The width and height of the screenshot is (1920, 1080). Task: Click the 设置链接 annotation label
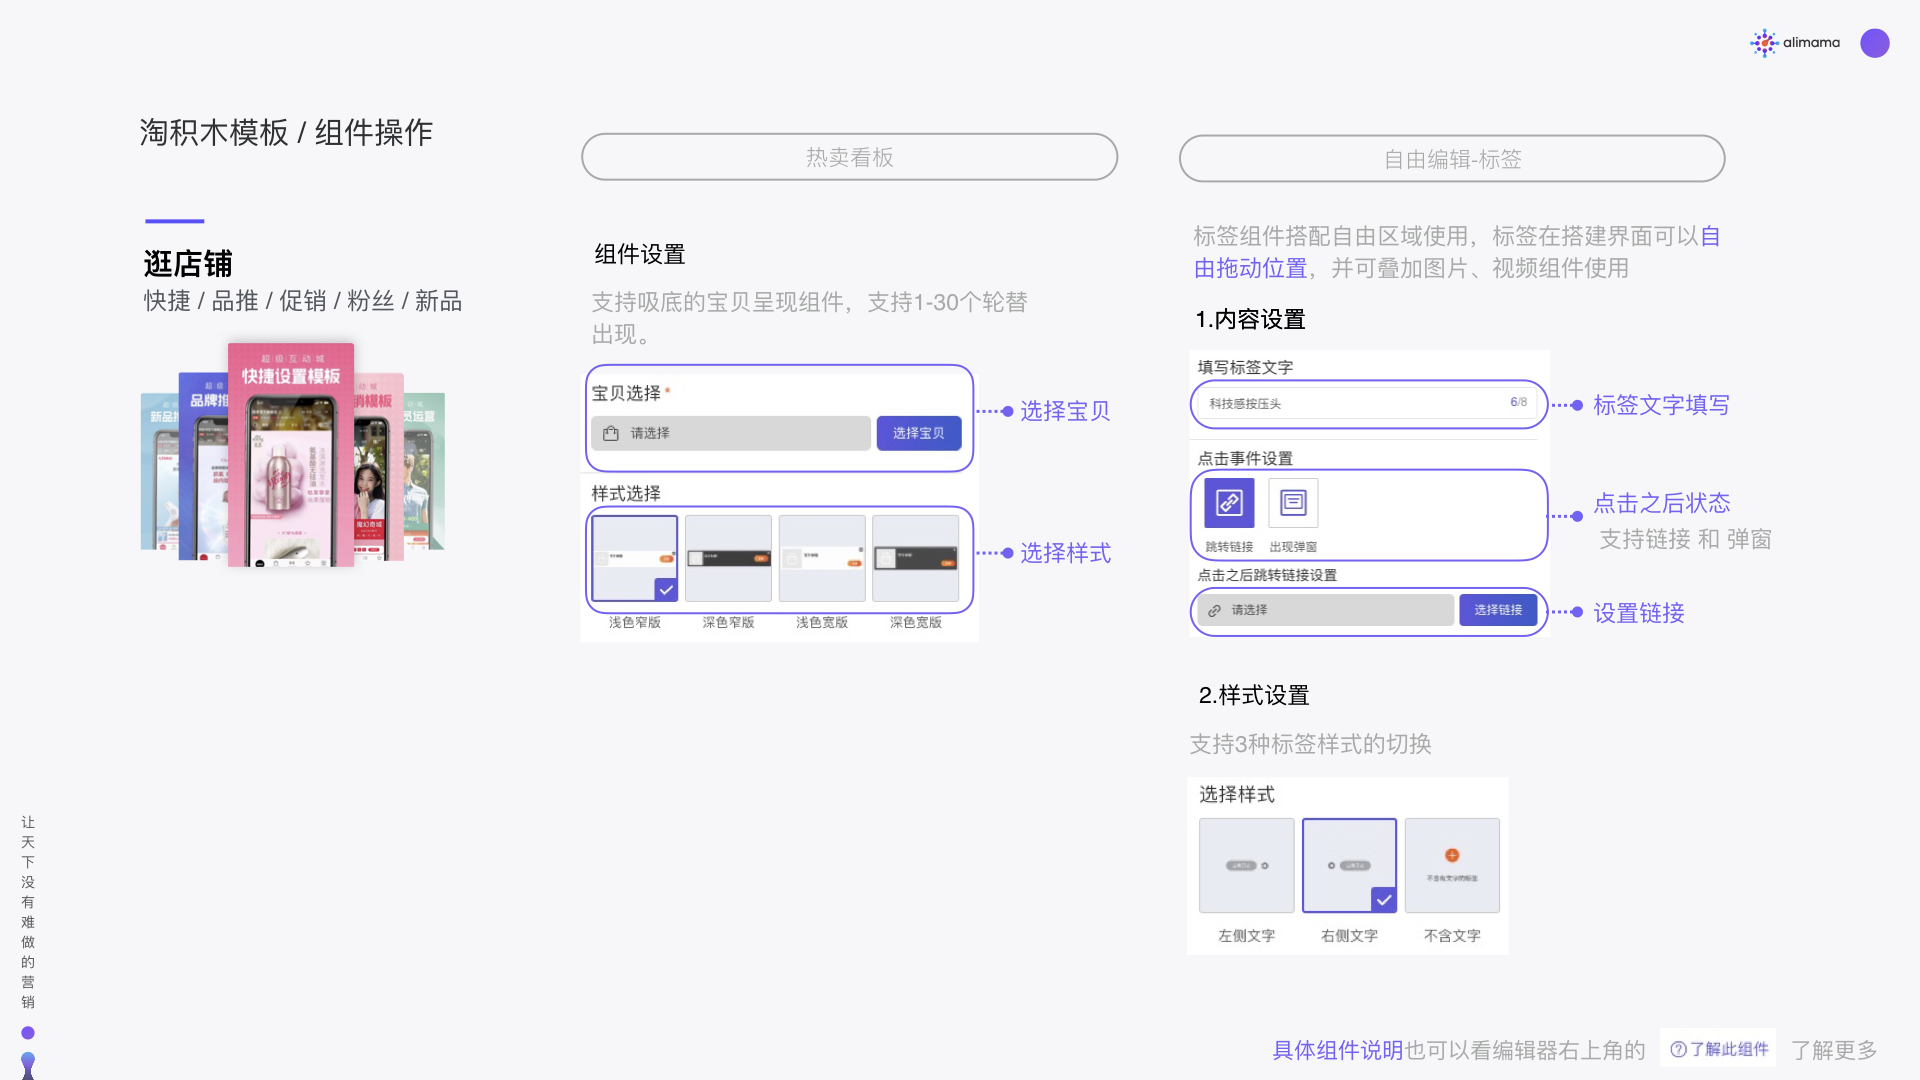[1639, 613]
